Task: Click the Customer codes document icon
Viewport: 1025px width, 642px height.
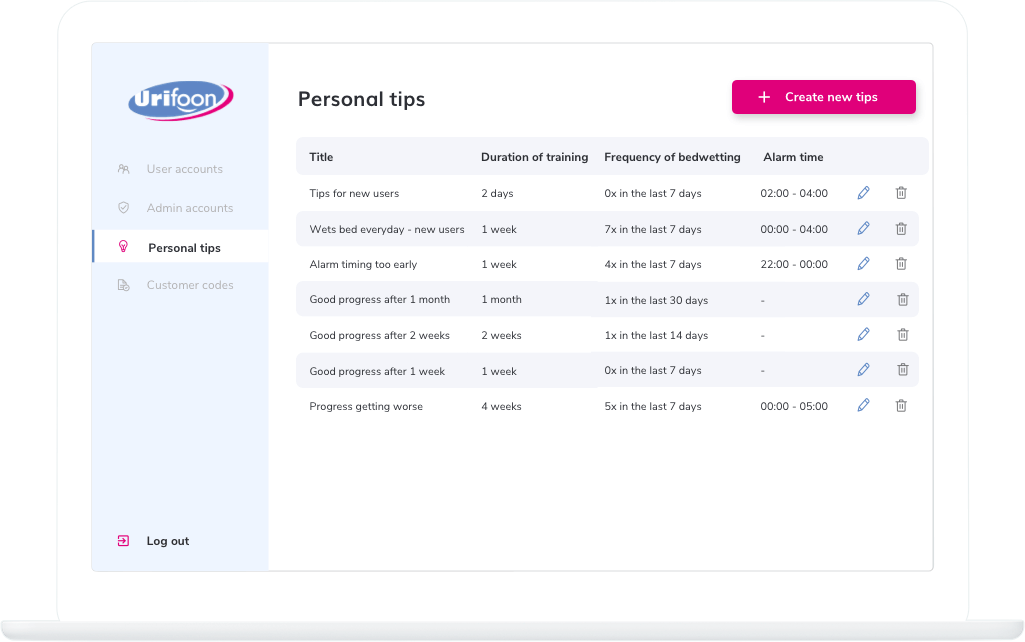Action: [x=124, y=285]
